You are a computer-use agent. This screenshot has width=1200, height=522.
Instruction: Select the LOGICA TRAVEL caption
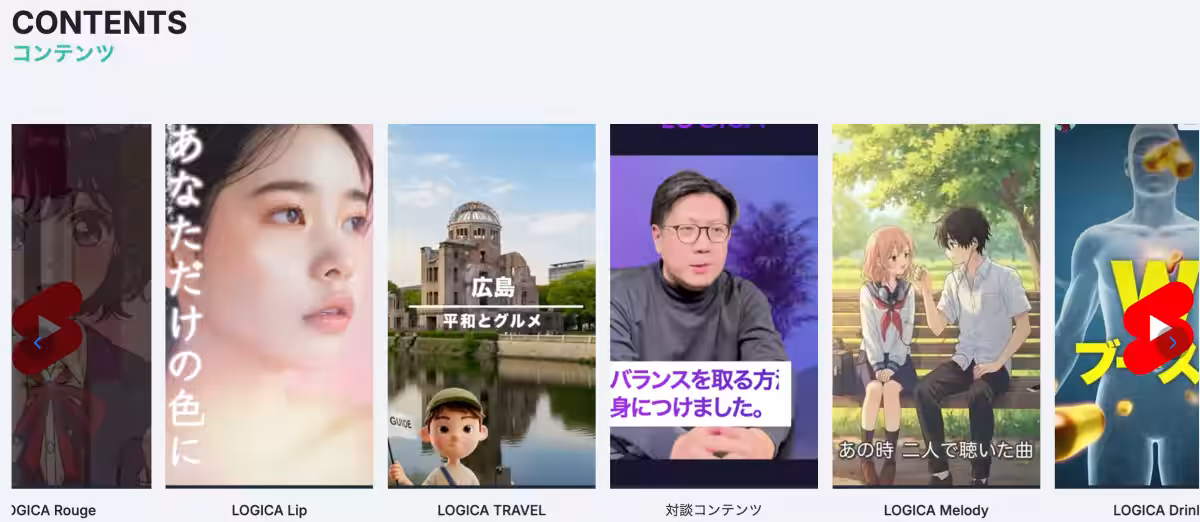click(491, 510)
